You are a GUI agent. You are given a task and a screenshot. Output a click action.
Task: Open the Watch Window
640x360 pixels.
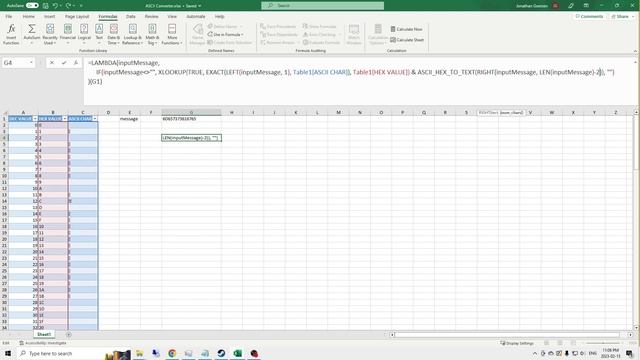[x=354, y=34]
